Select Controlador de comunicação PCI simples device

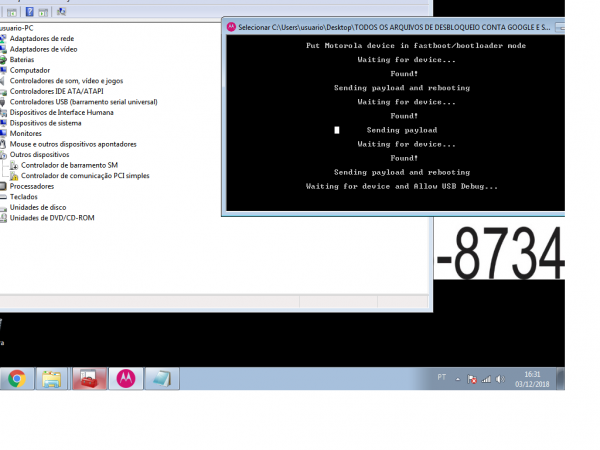85,176
